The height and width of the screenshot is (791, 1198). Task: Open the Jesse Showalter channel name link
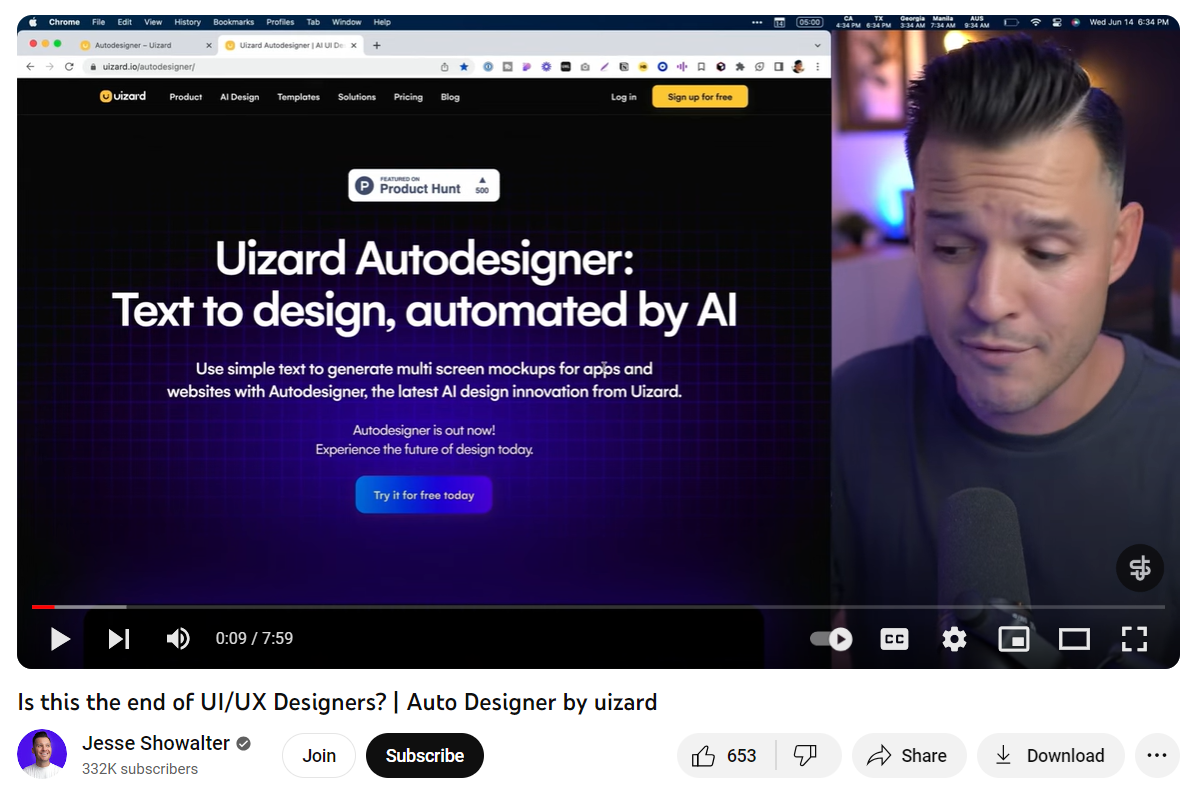point(156,743)
